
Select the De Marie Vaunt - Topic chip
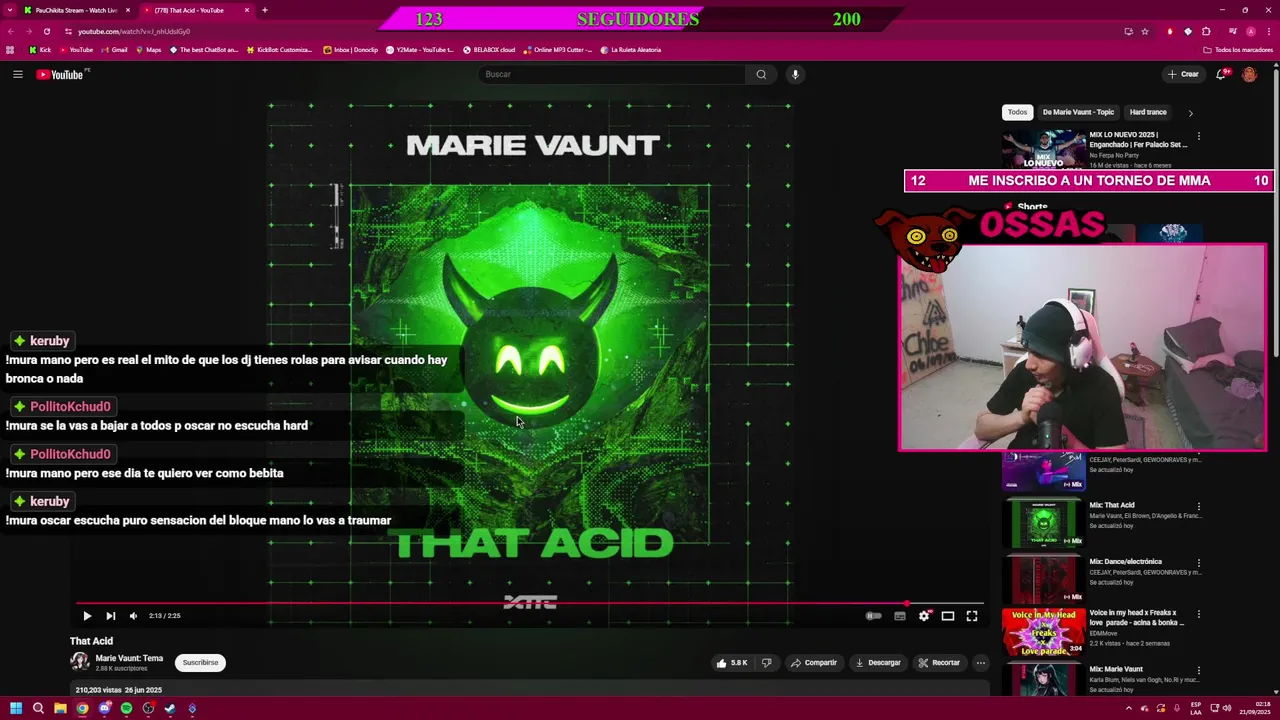point(1078,112)
